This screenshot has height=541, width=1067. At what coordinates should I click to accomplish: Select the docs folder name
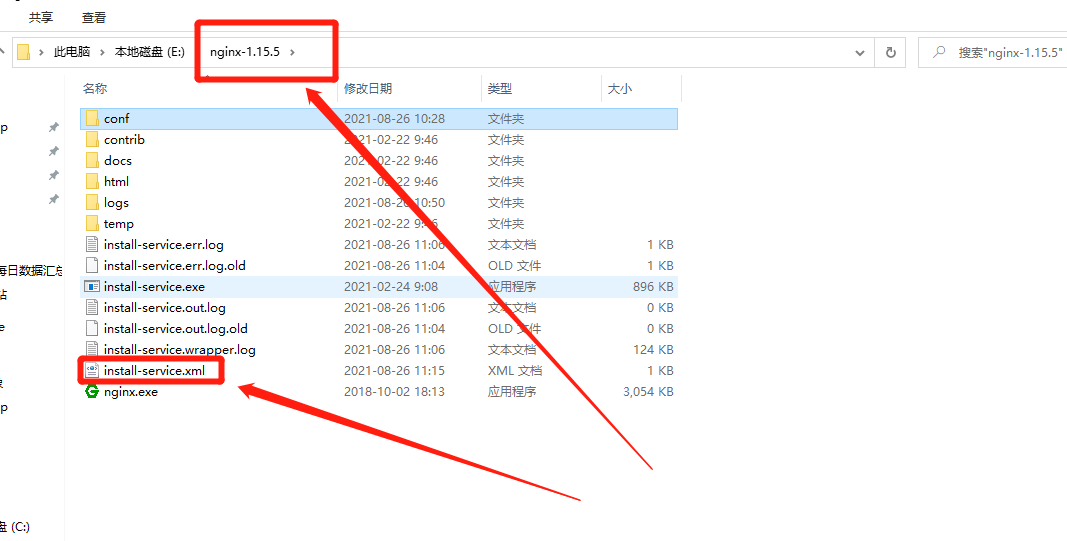(x=118, y=161)
